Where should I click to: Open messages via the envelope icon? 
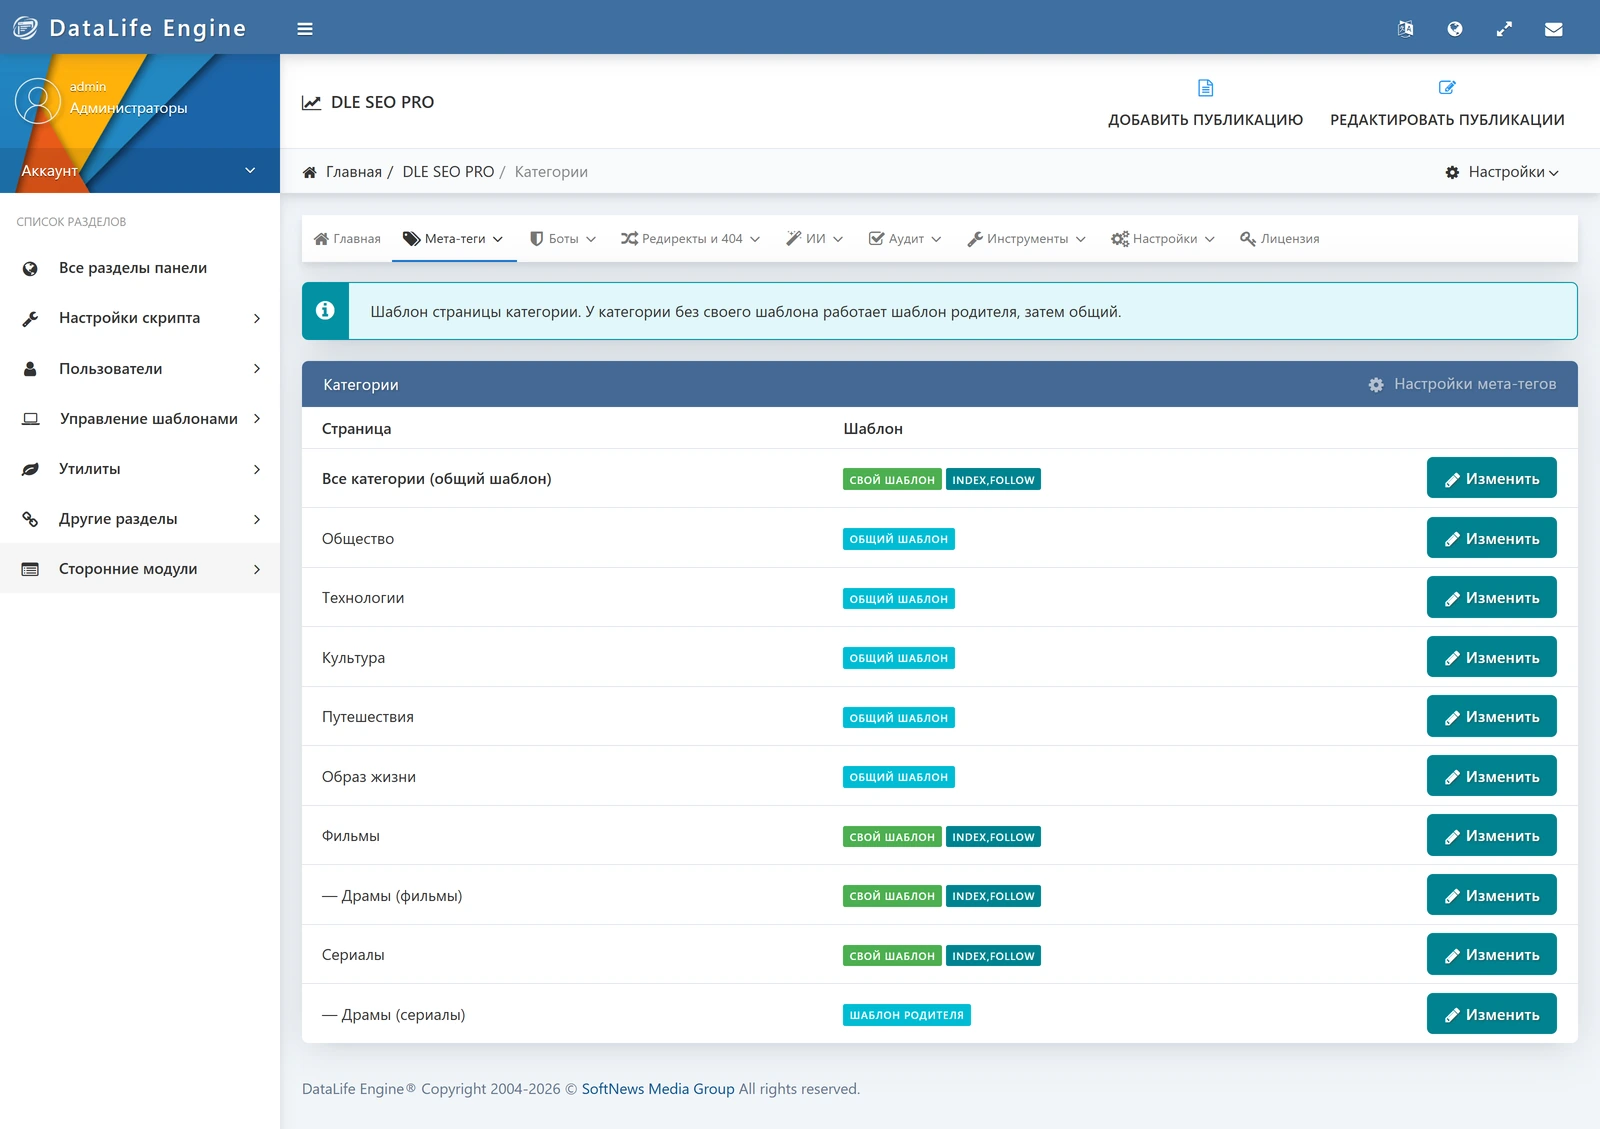pos(1554,29)
